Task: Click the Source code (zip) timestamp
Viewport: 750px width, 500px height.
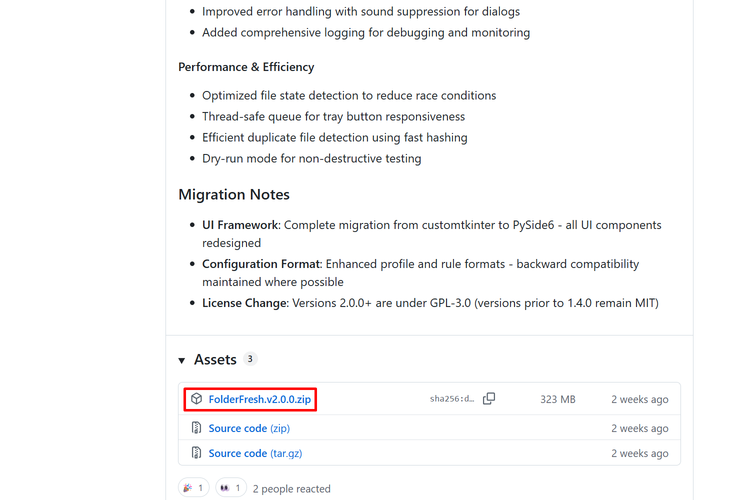Action: click(x=640, y=428)
